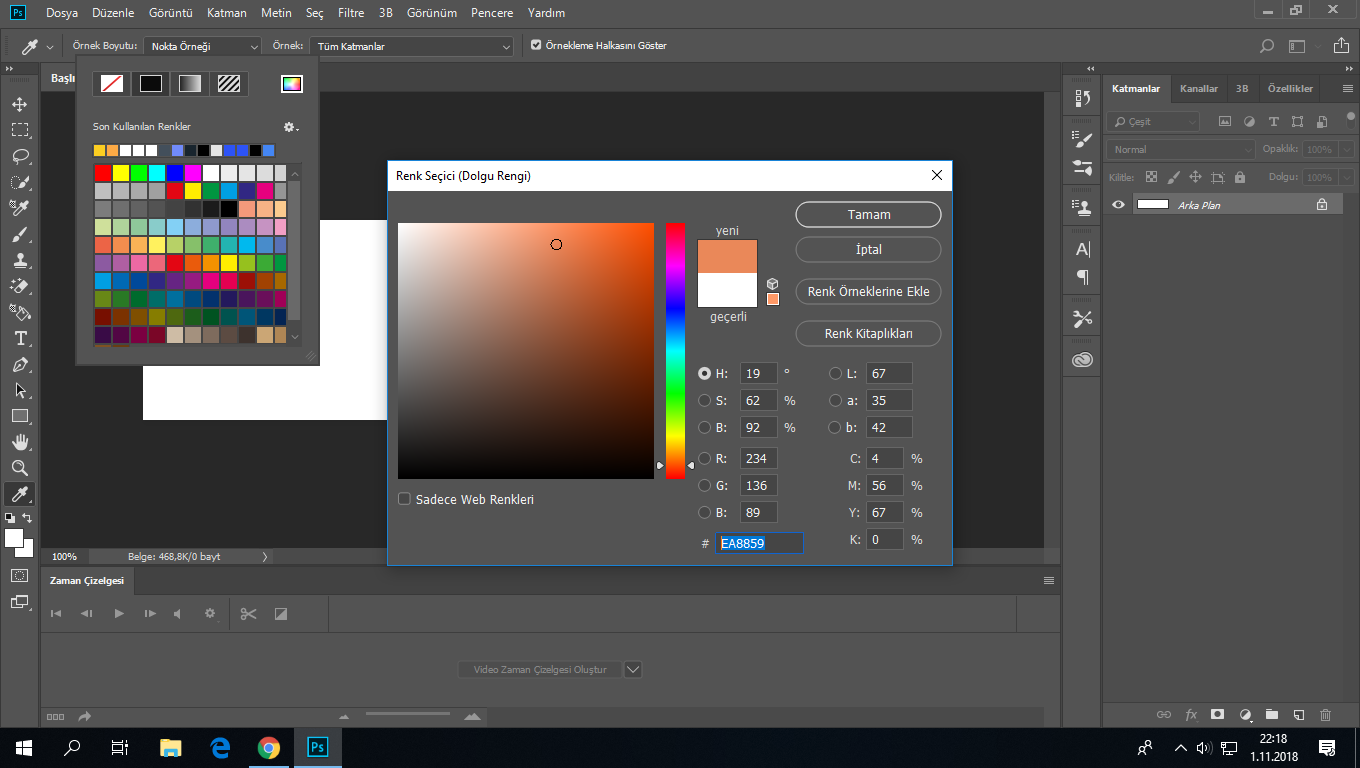Select the Zoom magnifier tool
The height and width of the screenshot is (768, 1360).
click(x=20, y=468)
